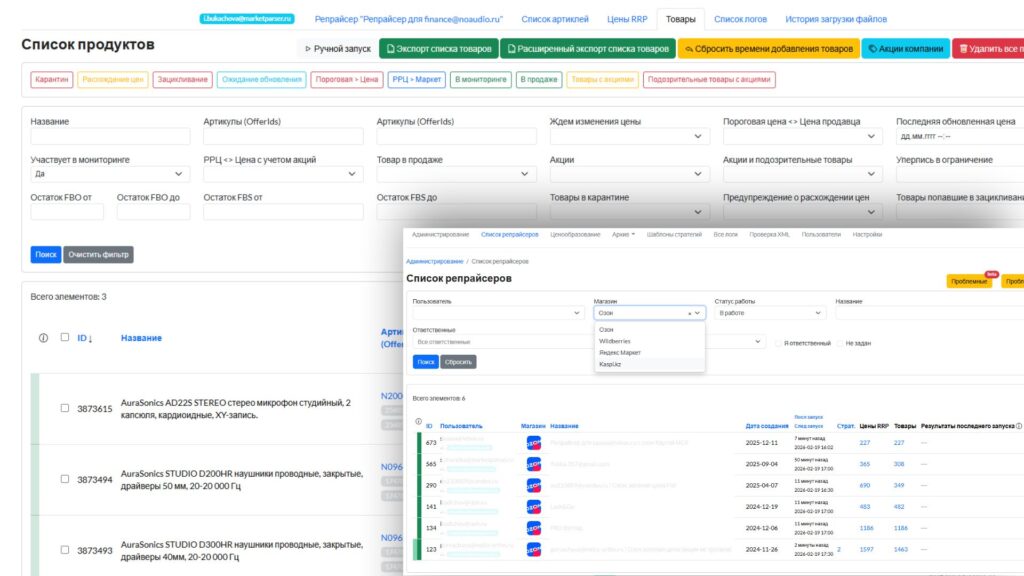The image size is (1024, 576).
Task: Open the Участвует в мониторинге dropdown
Action: pyautogui.click(x=110, y=174)
